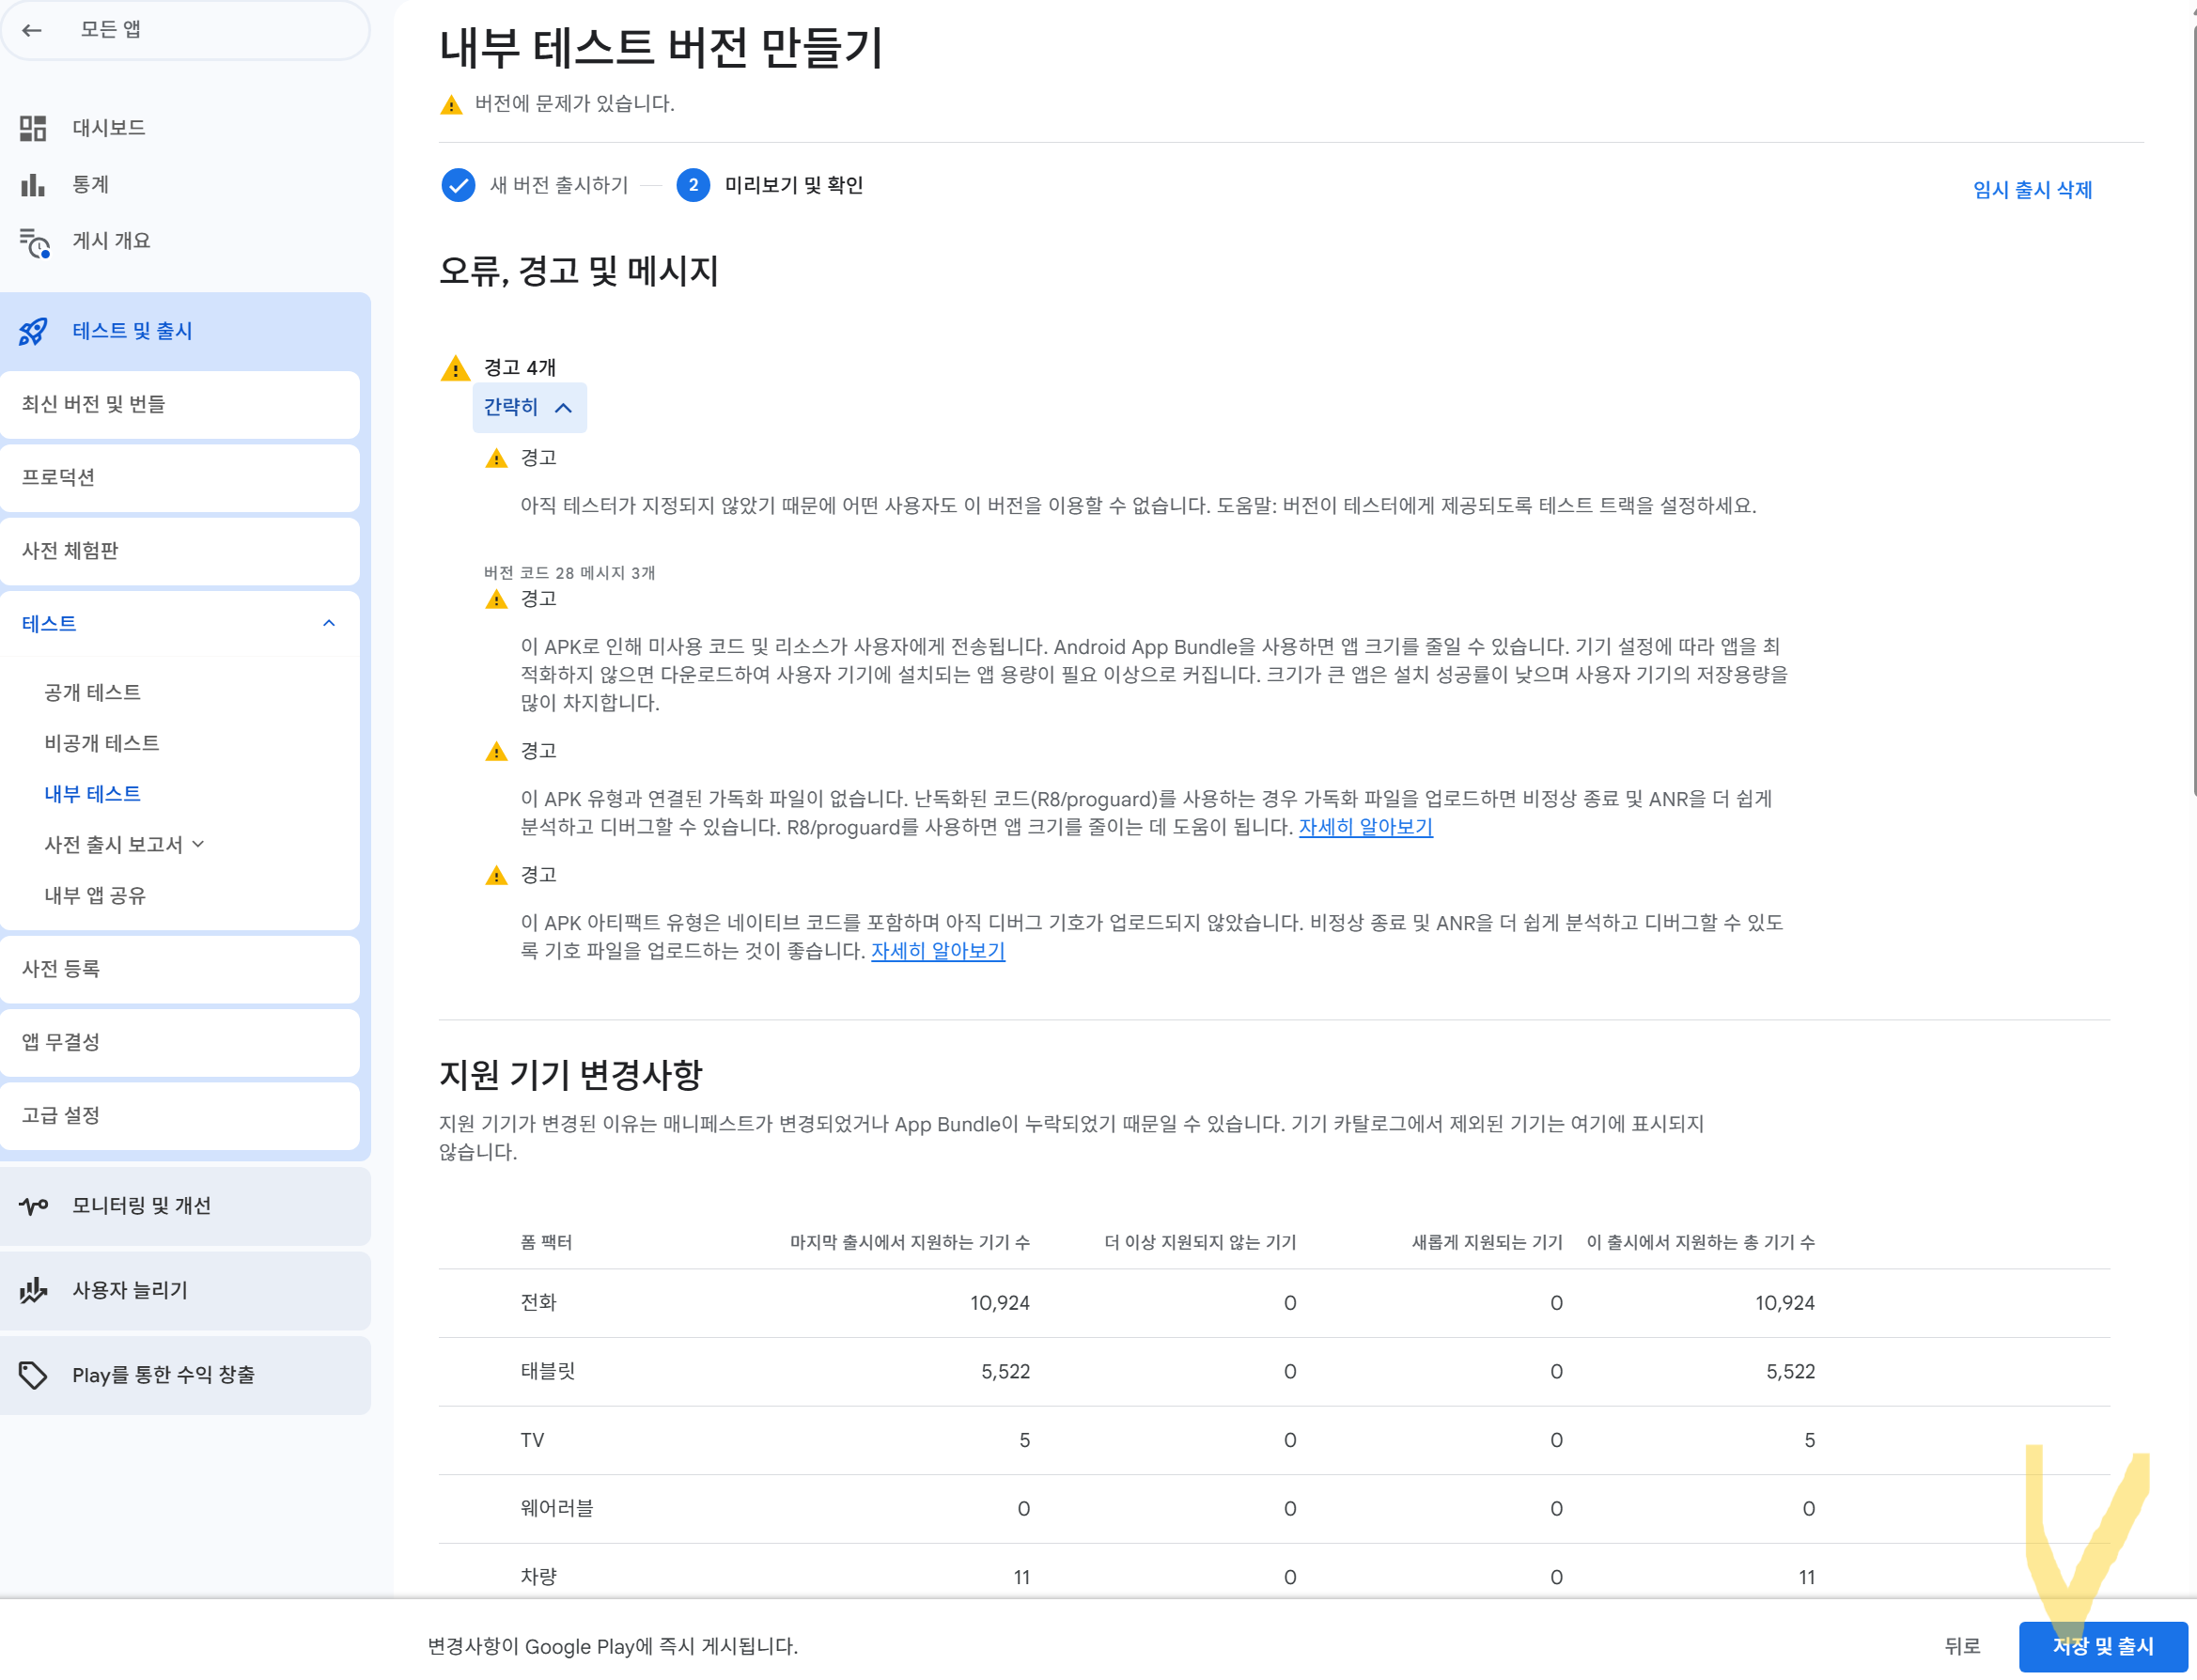Select 비공개 테스트 in the sidebar
This screenshot has height=1680, width=2197.
click(x=101, y=743)
